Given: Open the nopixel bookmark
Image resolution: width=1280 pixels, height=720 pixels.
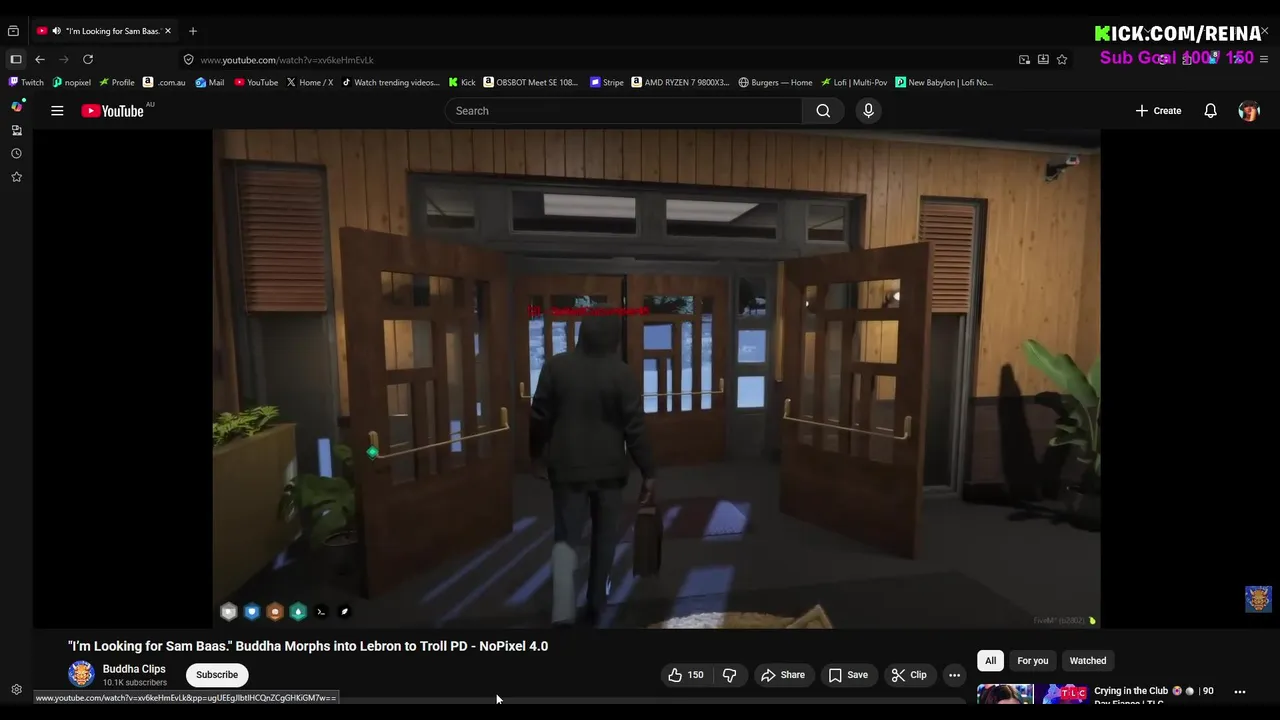Looking at the screenshot, I should click(71, 83).
